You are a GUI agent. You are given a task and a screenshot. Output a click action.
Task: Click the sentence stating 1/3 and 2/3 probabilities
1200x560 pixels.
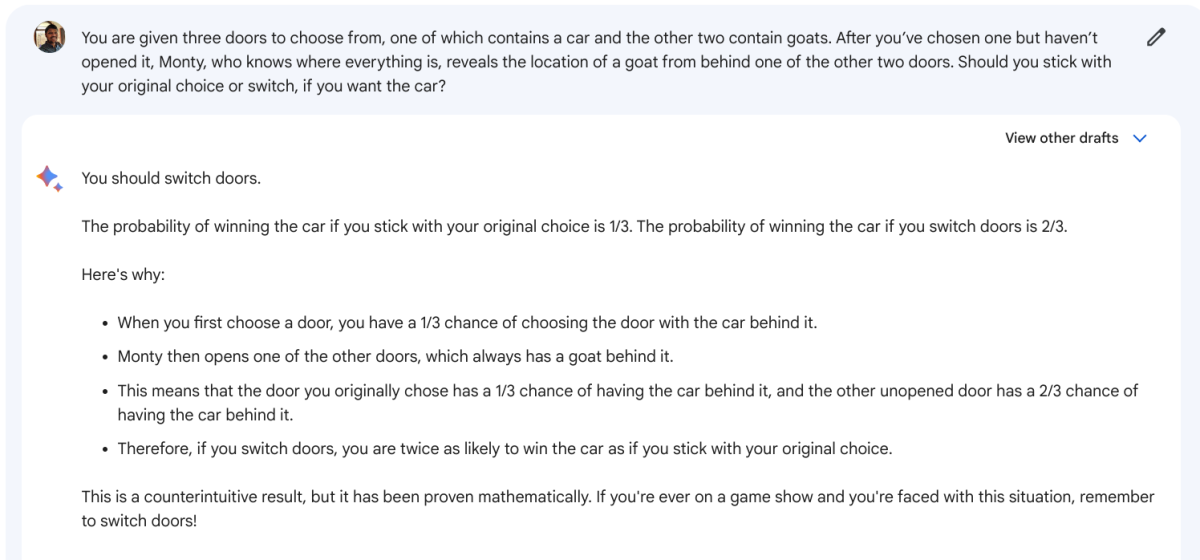[x=574, y=226]
